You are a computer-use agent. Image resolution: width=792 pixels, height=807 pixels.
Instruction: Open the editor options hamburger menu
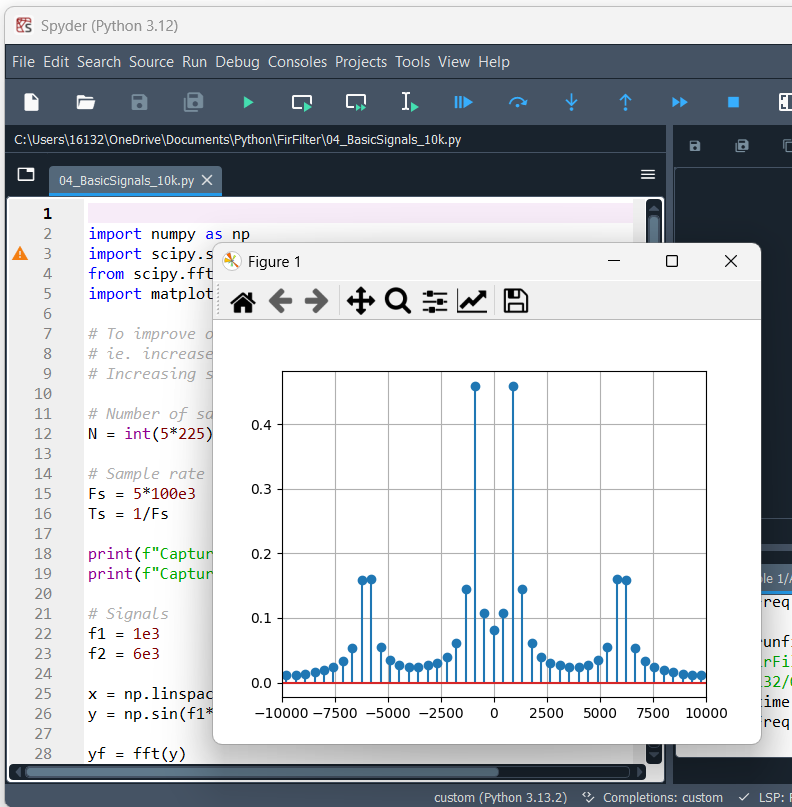[x=648, y=174]
